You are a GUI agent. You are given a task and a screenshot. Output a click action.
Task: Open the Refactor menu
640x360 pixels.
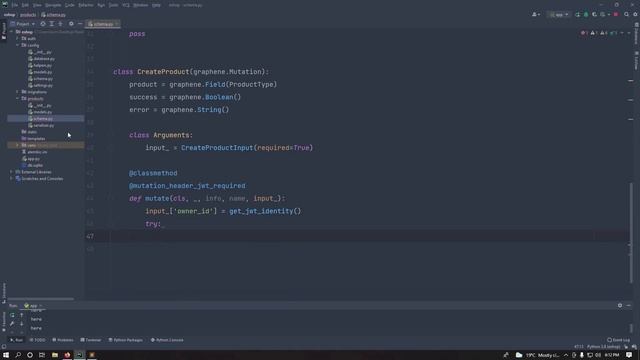[x=86, y=5]
